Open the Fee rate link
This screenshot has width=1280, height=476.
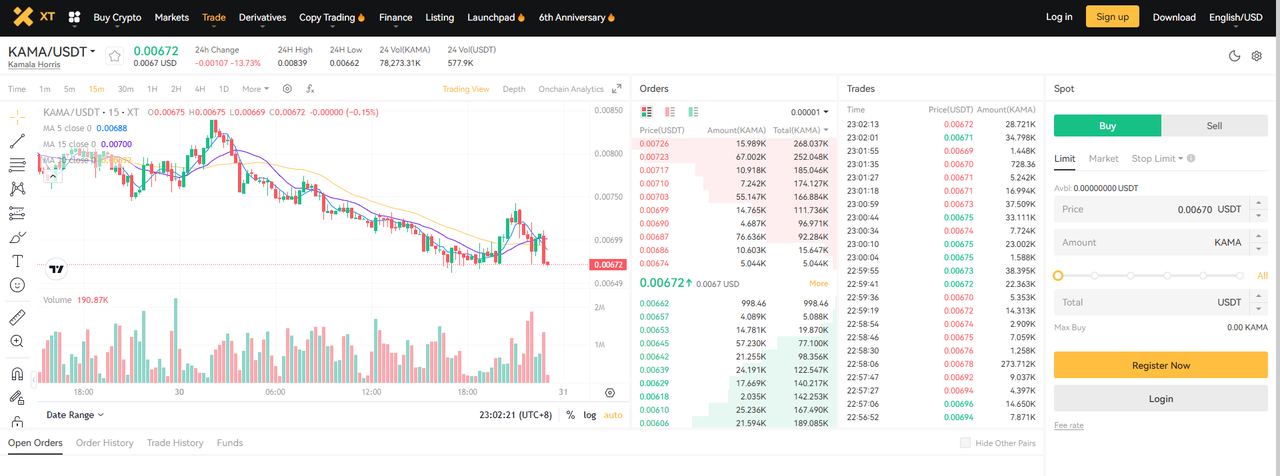[x=1068, y=425]
